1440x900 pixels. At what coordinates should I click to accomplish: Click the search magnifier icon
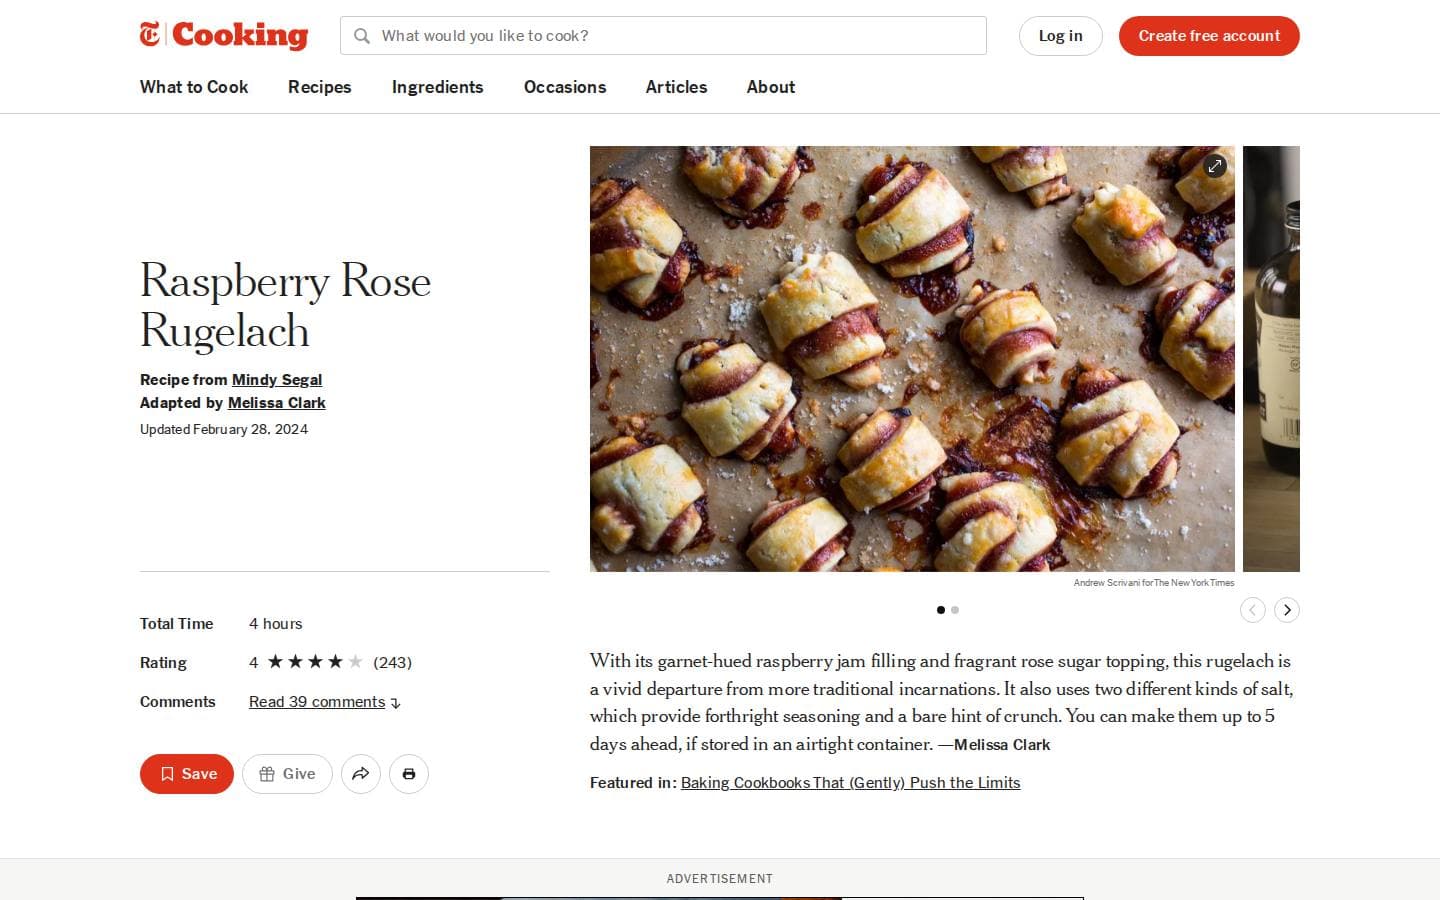pos(362,36)
